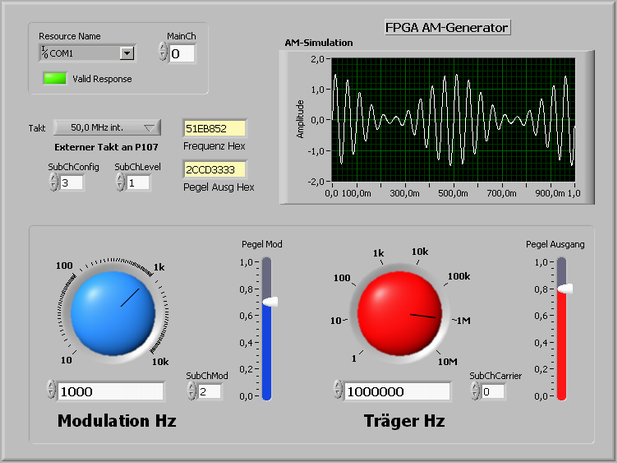Click the MainCh stepper arrows
This screenshot has height=463, width=617.
coord(163,51)
